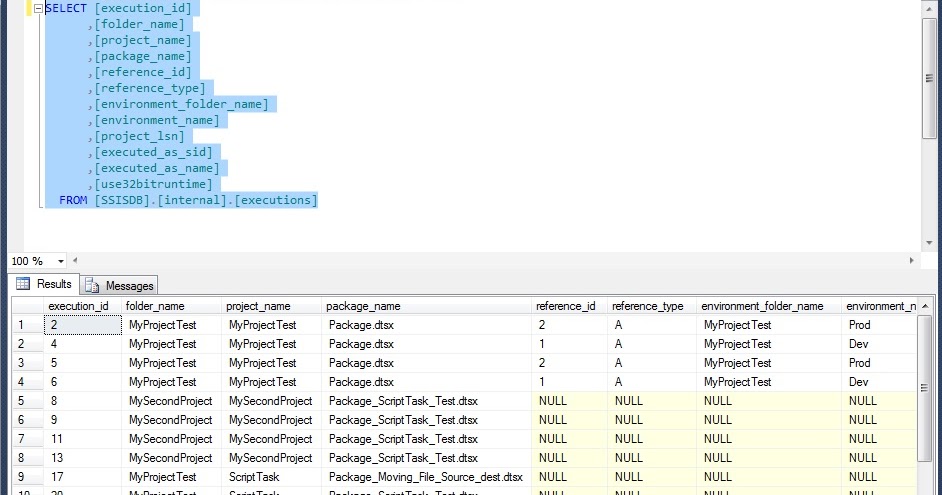Screen dimensions: 942x495
Task: Select the reference_id NULL cell in row 7
Action: tap(570, 439)
